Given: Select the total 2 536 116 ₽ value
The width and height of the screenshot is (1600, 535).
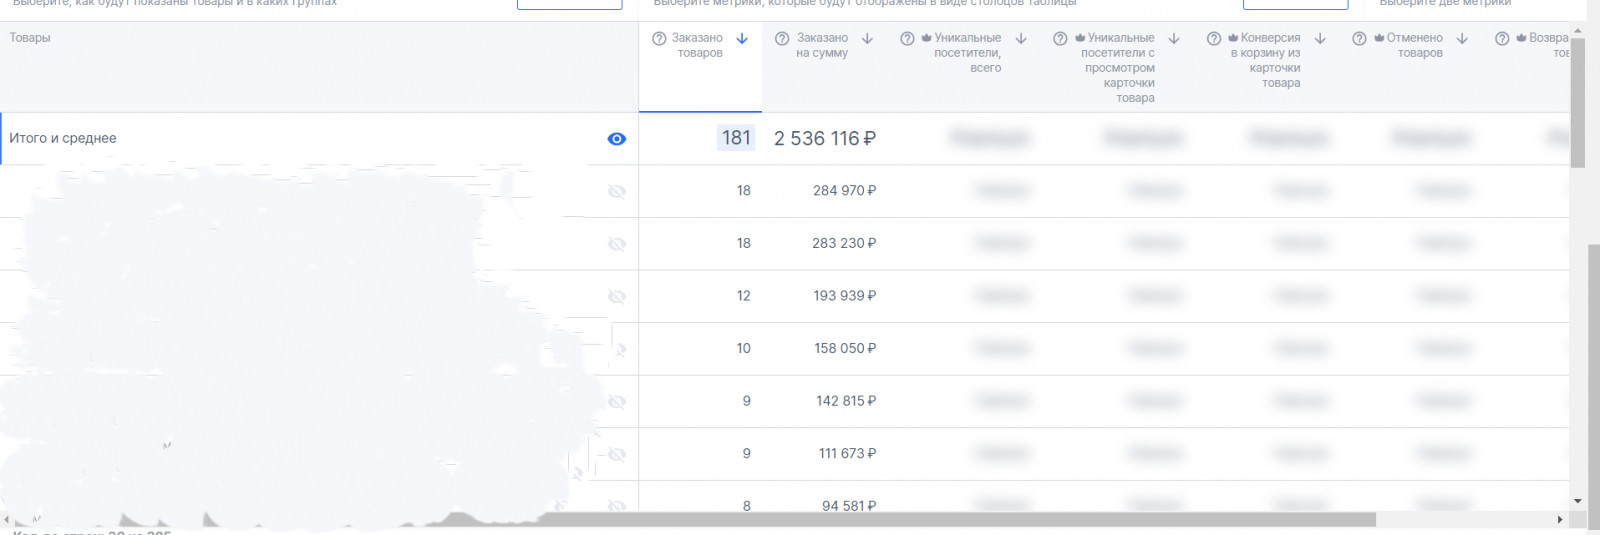Looking at the screenshot, I should point(825,139).
